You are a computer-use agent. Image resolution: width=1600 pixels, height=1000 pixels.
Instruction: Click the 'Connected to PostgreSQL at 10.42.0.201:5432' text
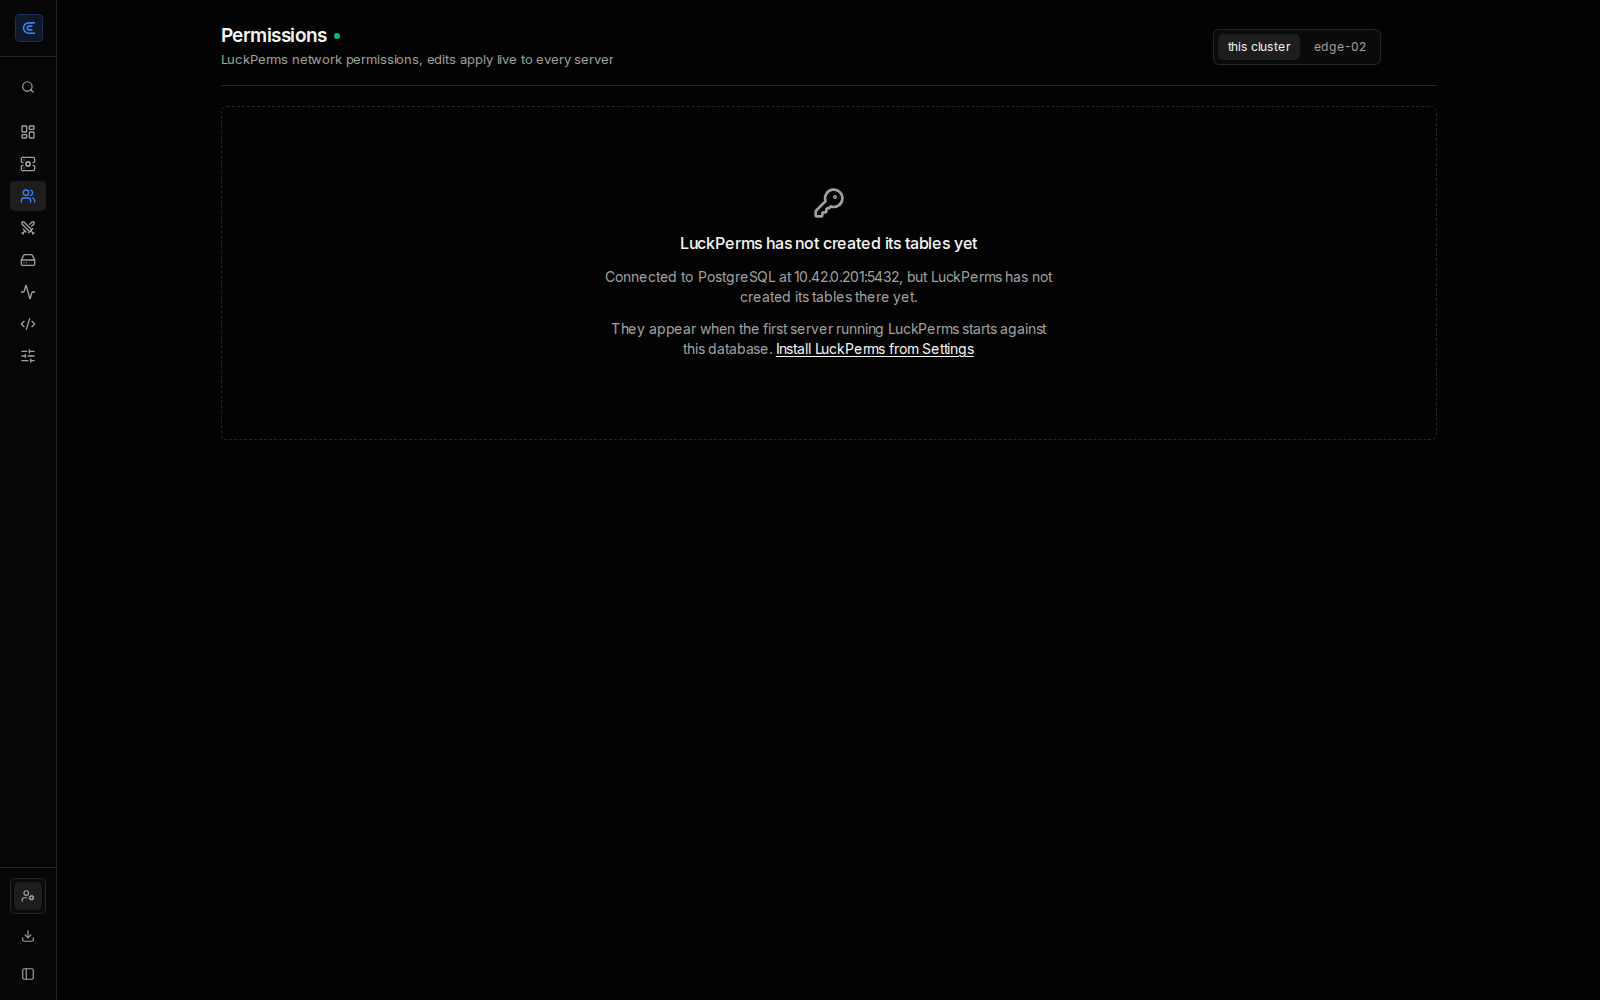coord(752,277)
